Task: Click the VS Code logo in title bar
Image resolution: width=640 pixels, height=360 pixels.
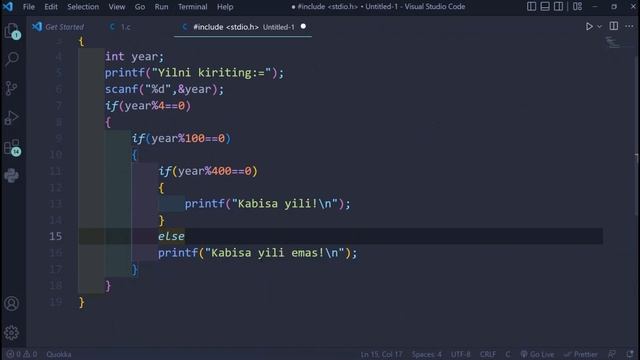Action: (8, 7)
